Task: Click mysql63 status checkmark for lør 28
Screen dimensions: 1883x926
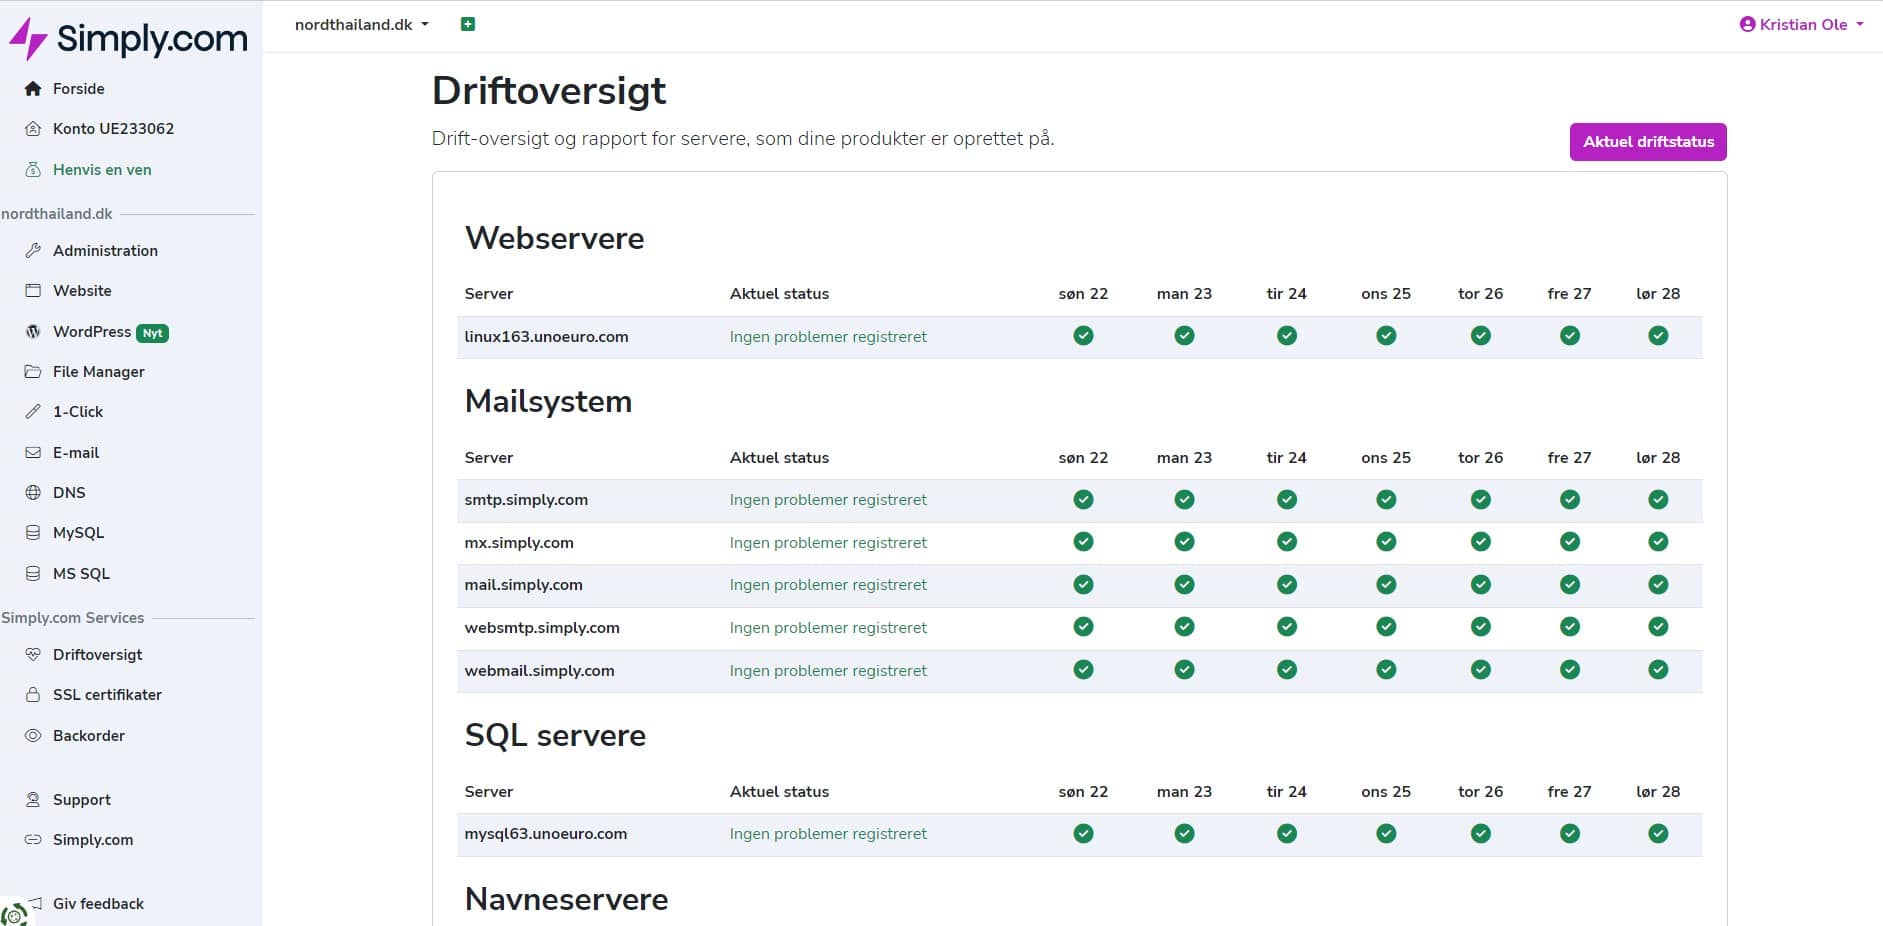Action: pos(1658,833)
